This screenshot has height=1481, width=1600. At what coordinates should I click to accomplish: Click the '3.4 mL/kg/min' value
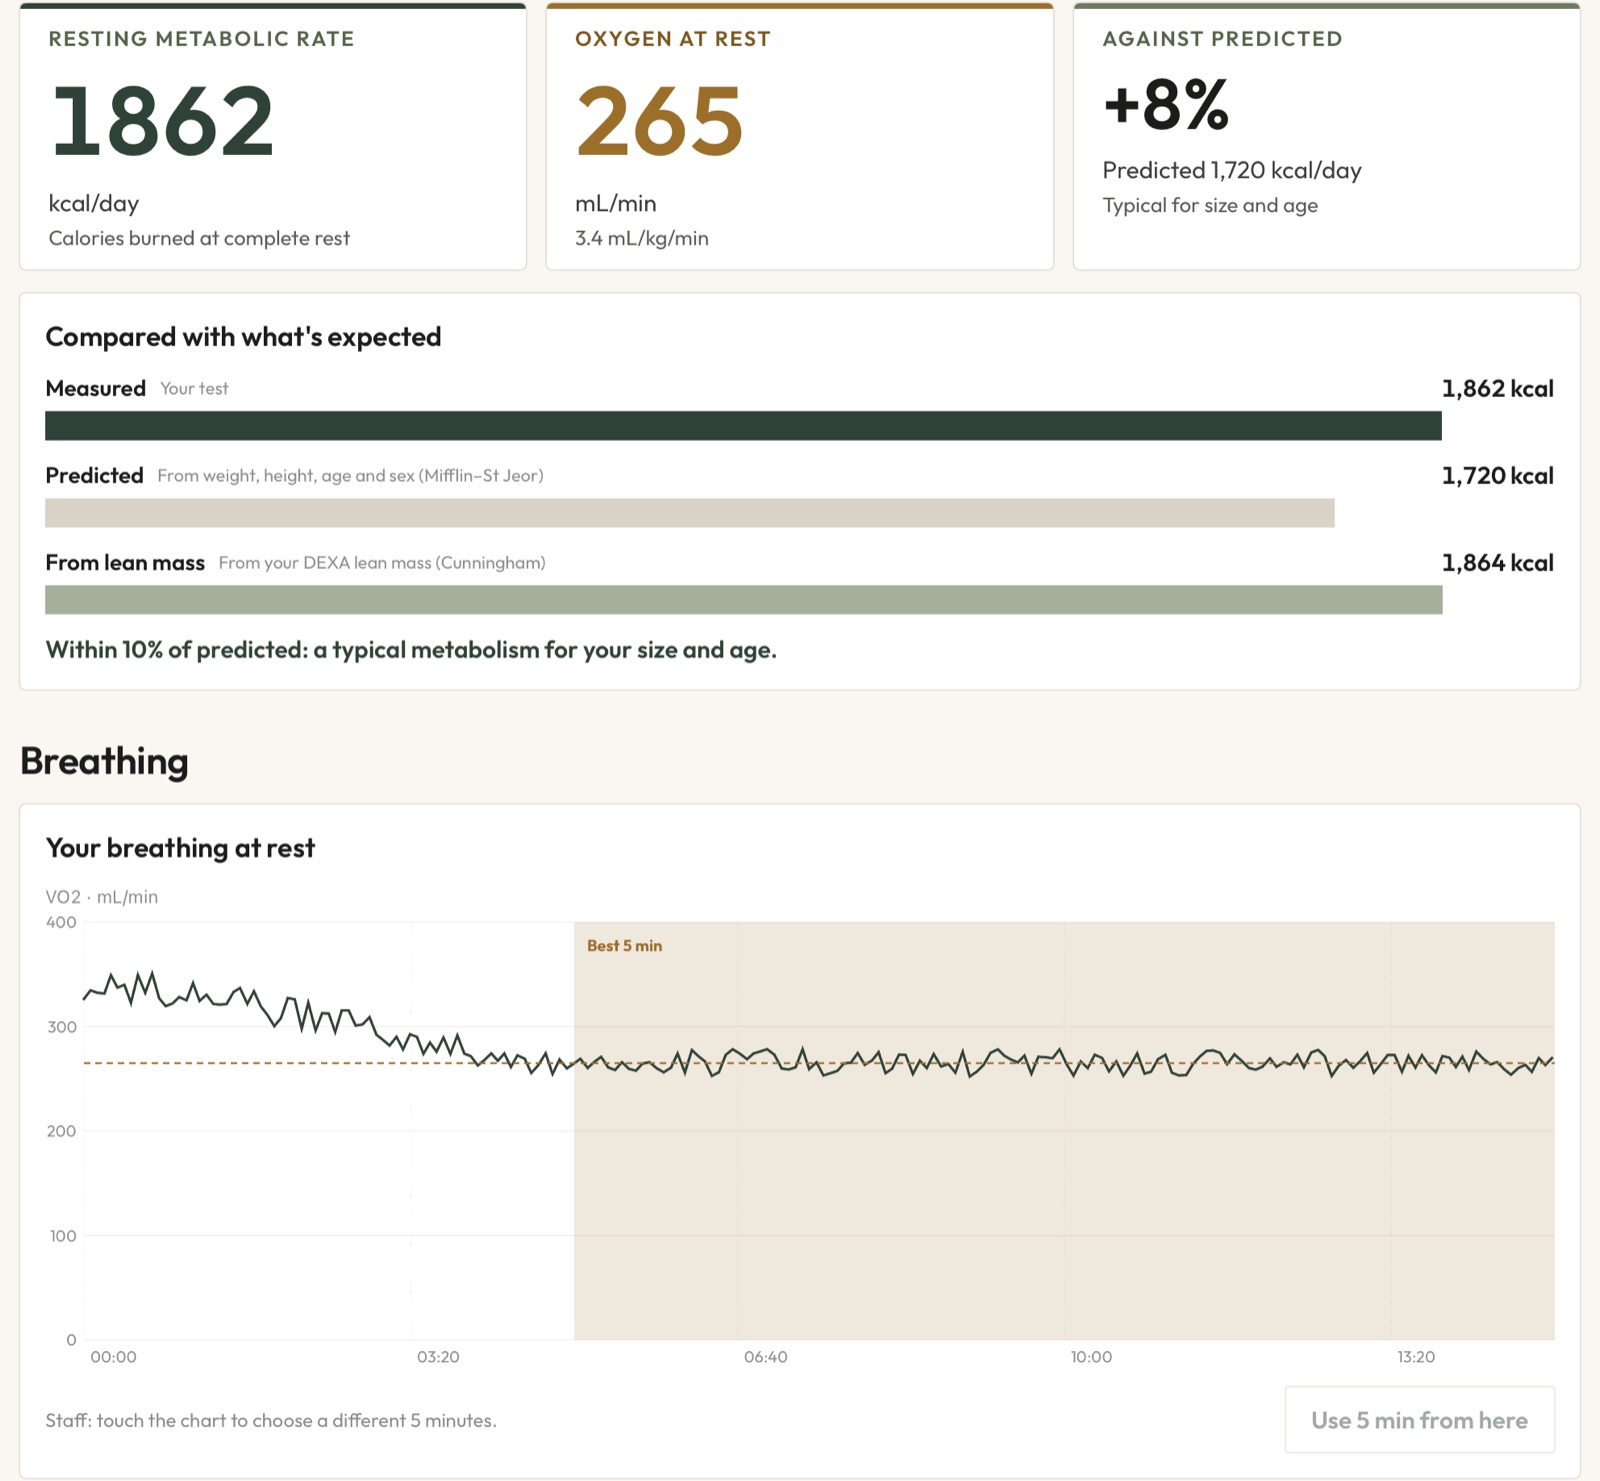click(642, 238)
